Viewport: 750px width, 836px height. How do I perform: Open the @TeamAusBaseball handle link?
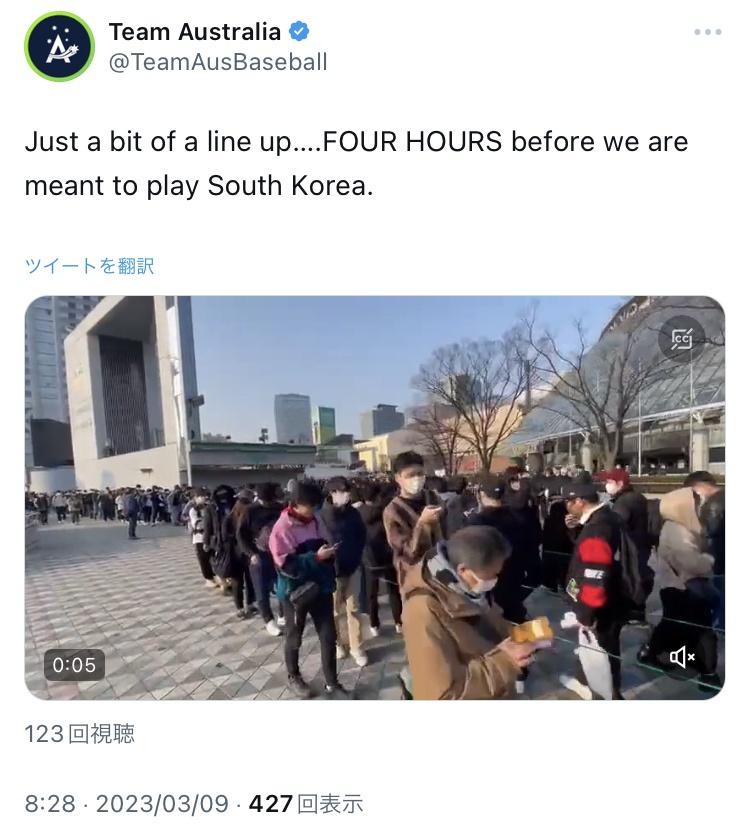click(x=217, y=62)
